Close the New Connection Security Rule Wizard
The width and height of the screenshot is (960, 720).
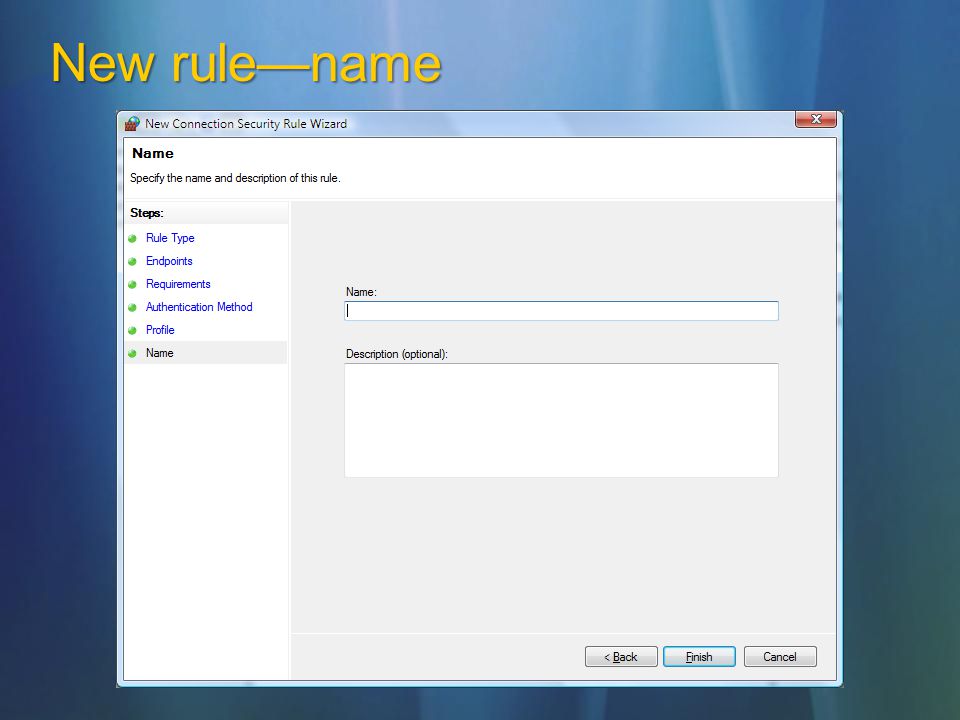coord(816,119)
